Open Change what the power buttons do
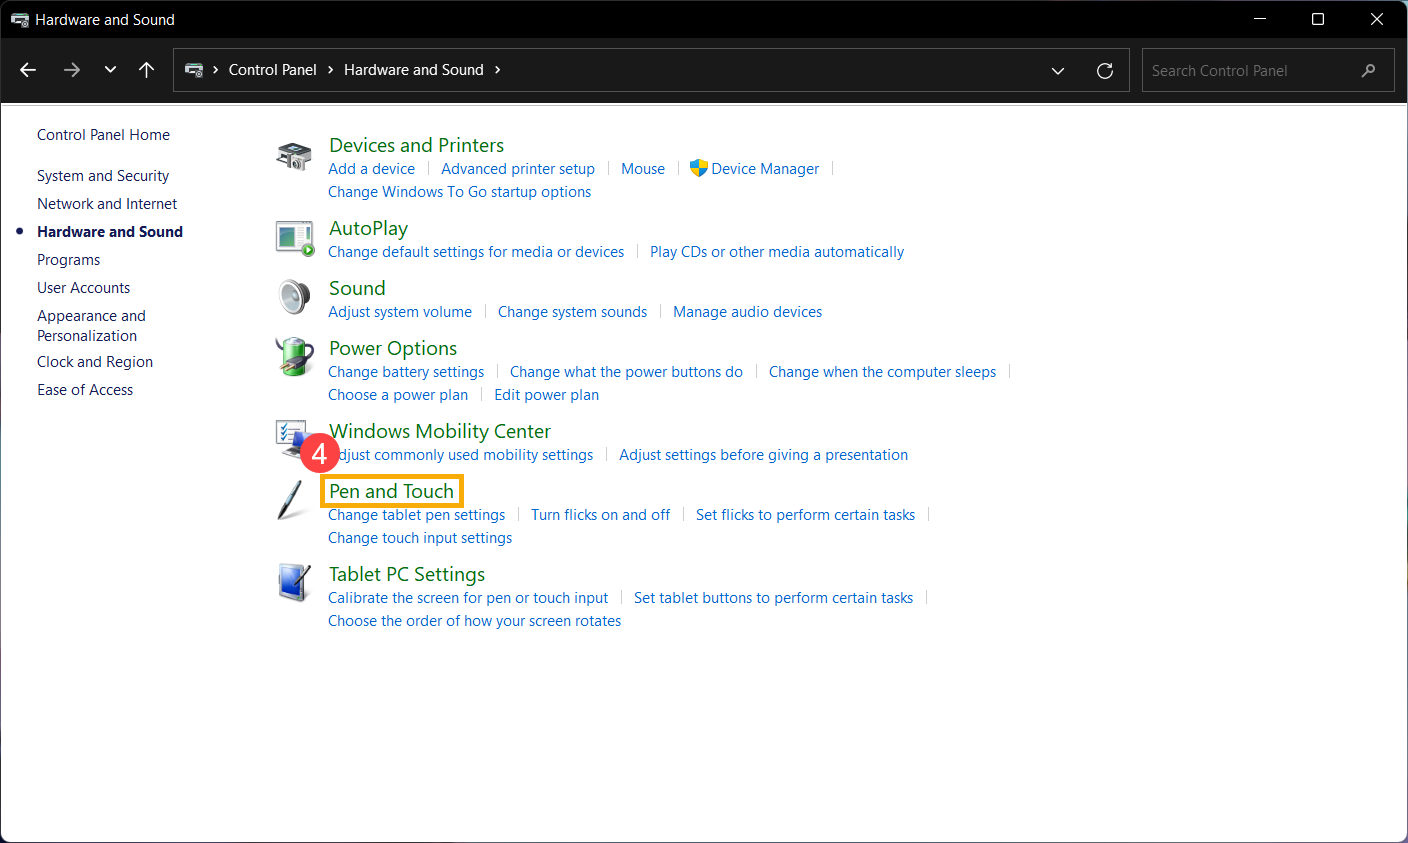Screen dimensions: 1408x843 pyautogui.click(x=626, y=372)
